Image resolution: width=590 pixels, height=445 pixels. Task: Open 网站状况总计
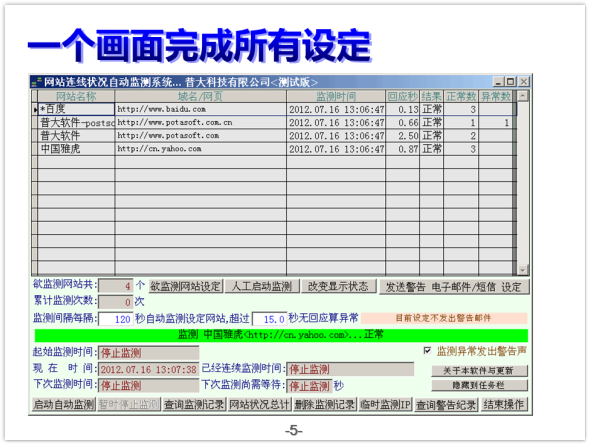pos(259,404)
